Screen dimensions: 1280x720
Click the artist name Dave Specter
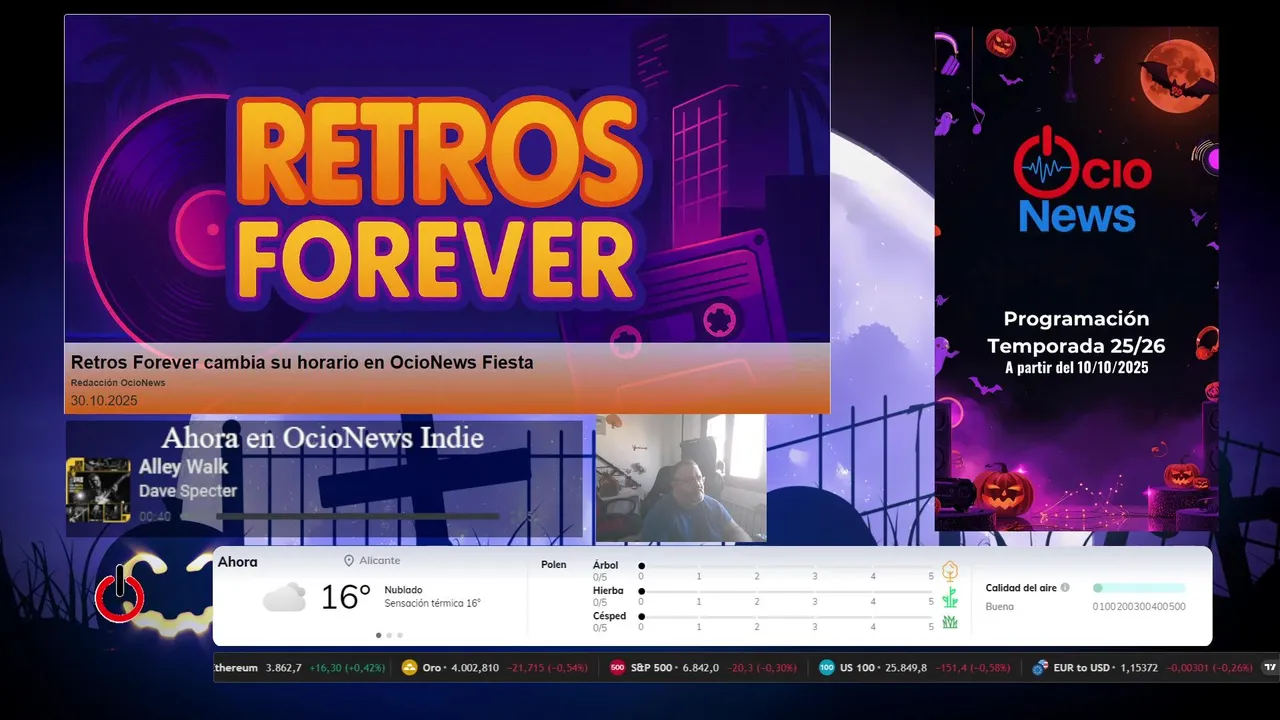tap(188, 491)
